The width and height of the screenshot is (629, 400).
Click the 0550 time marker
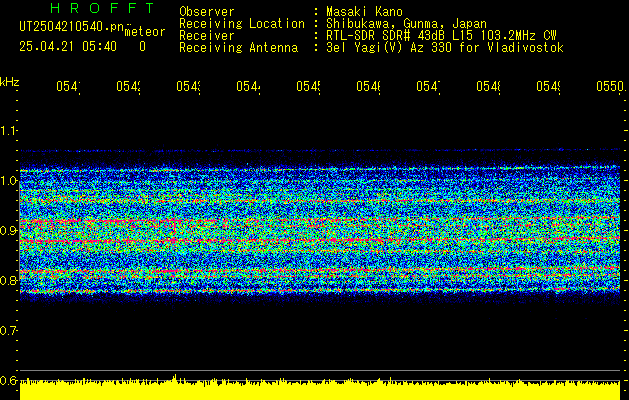(x=611, y=87)
